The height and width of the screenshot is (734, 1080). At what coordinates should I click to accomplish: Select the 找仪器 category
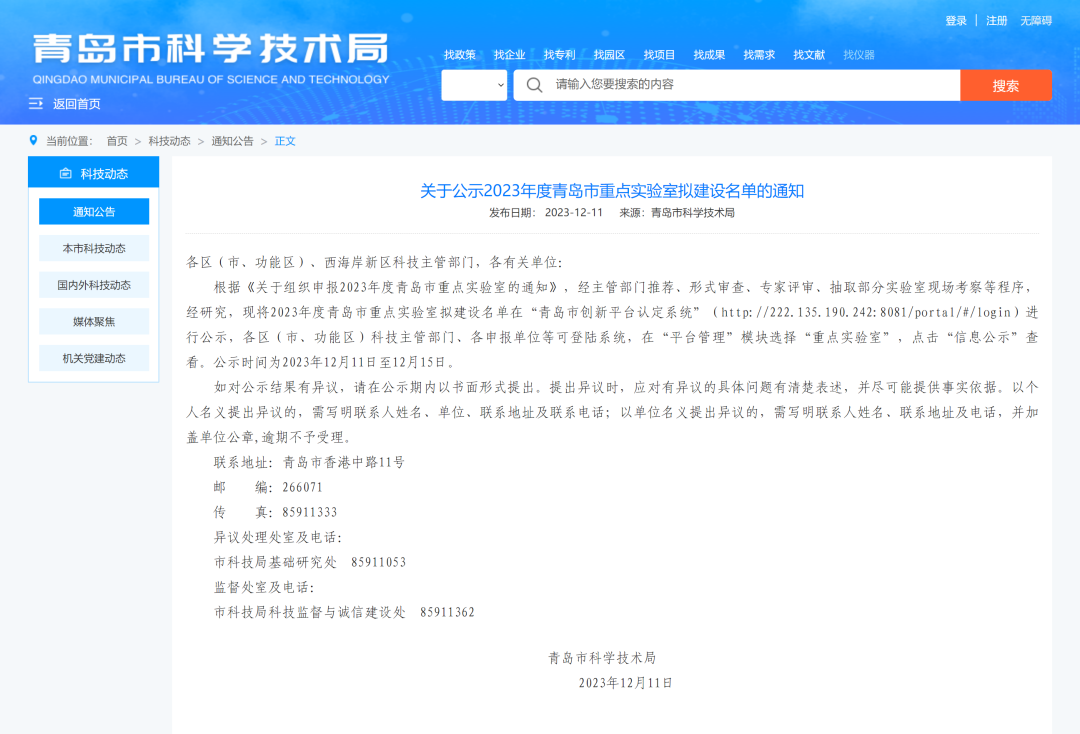[x=857, y=55]
